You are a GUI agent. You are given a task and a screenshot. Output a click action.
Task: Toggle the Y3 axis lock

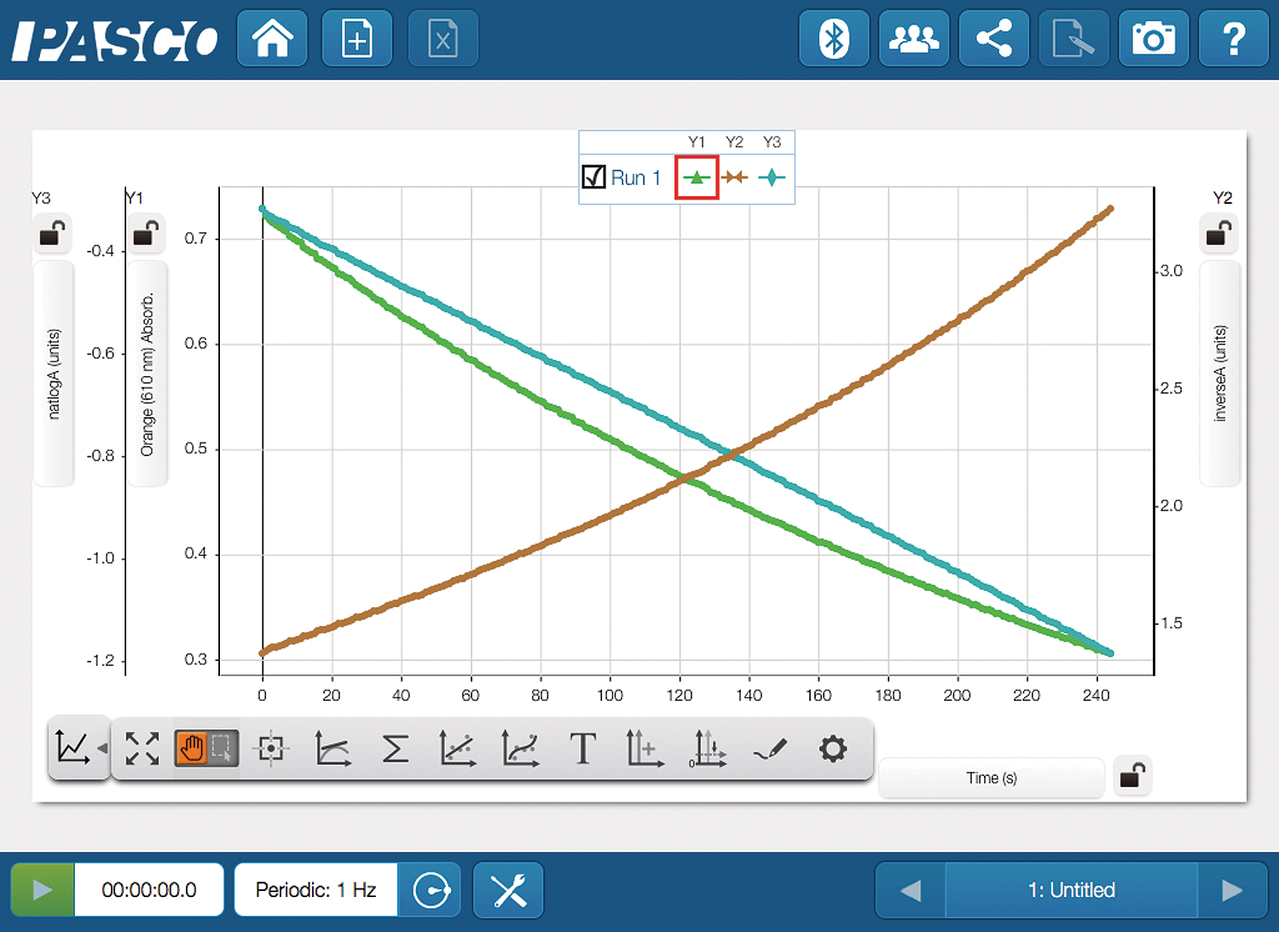[x=52, y=234]
